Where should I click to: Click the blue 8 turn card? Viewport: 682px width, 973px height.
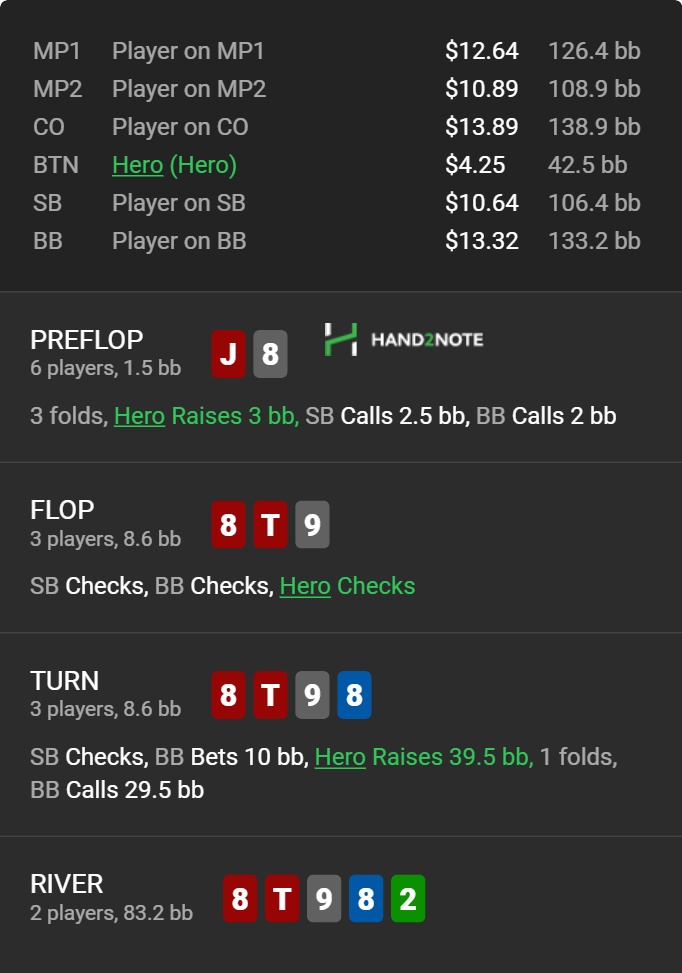[x=354, y=695]
